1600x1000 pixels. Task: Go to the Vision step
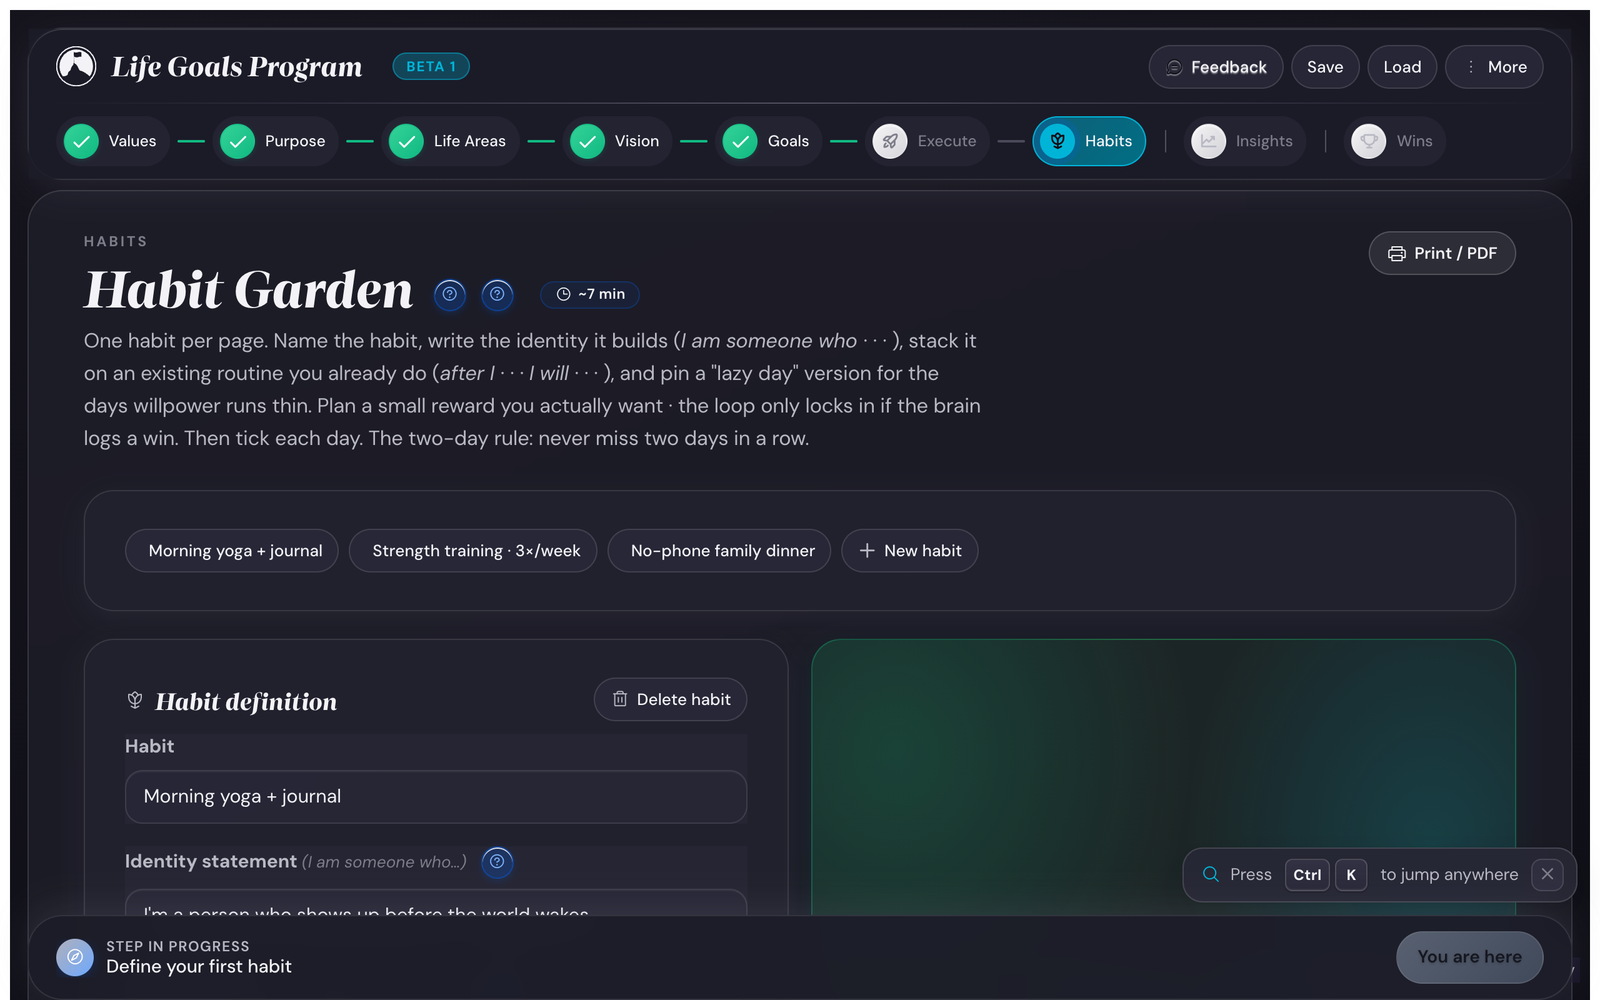(618, 141)
